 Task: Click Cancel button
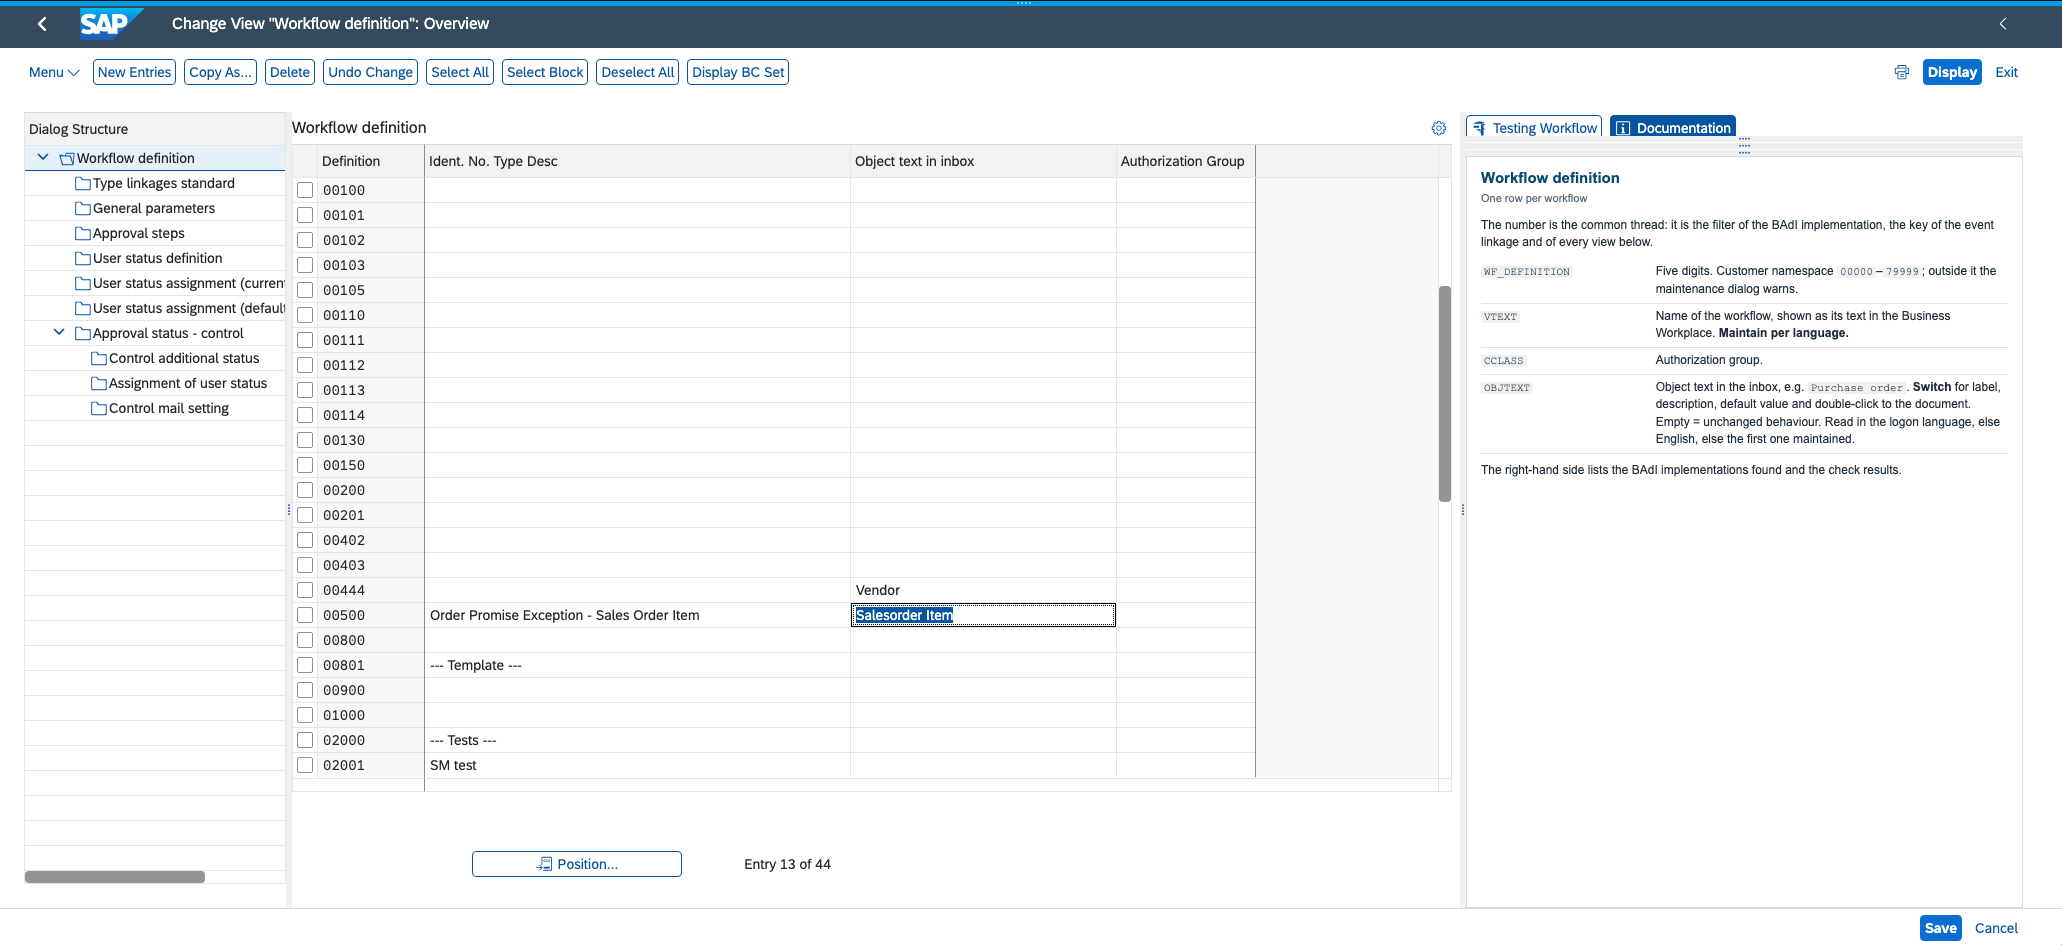click(1996, 928)
